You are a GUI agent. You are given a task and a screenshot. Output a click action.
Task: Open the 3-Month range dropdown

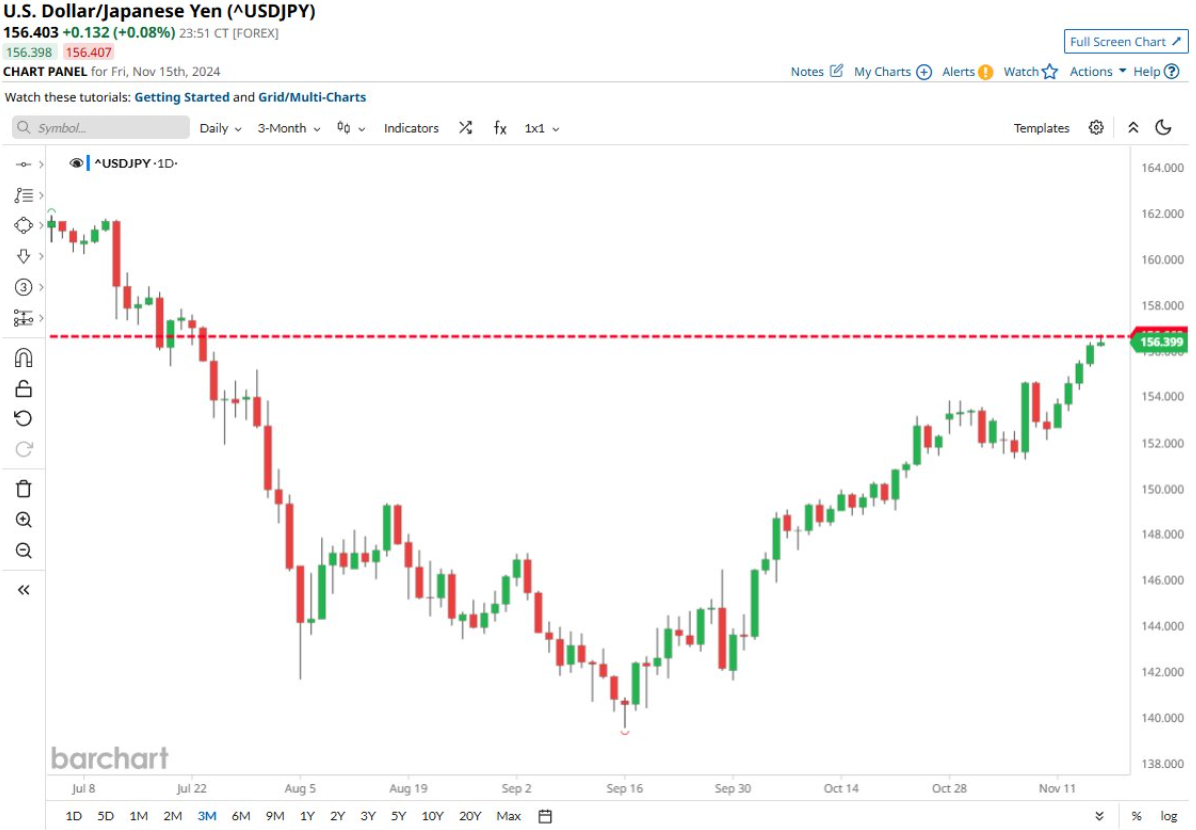tap(288, 128)
